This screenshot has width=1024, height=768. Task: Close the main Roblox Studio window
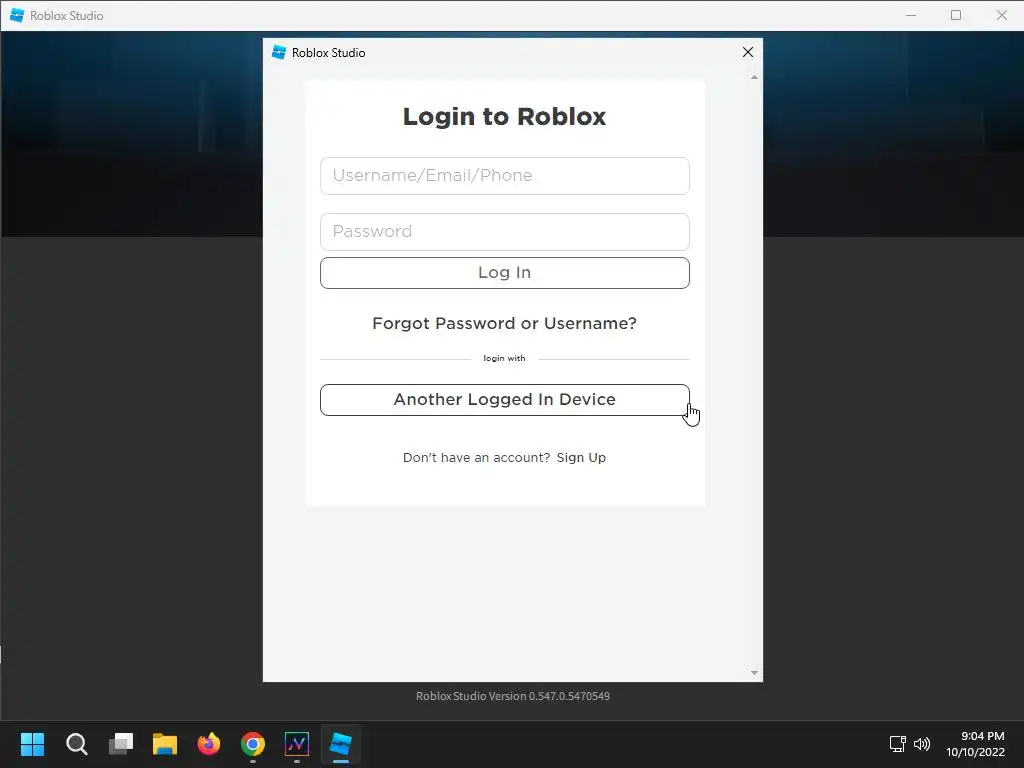(x=1001, y=15)
